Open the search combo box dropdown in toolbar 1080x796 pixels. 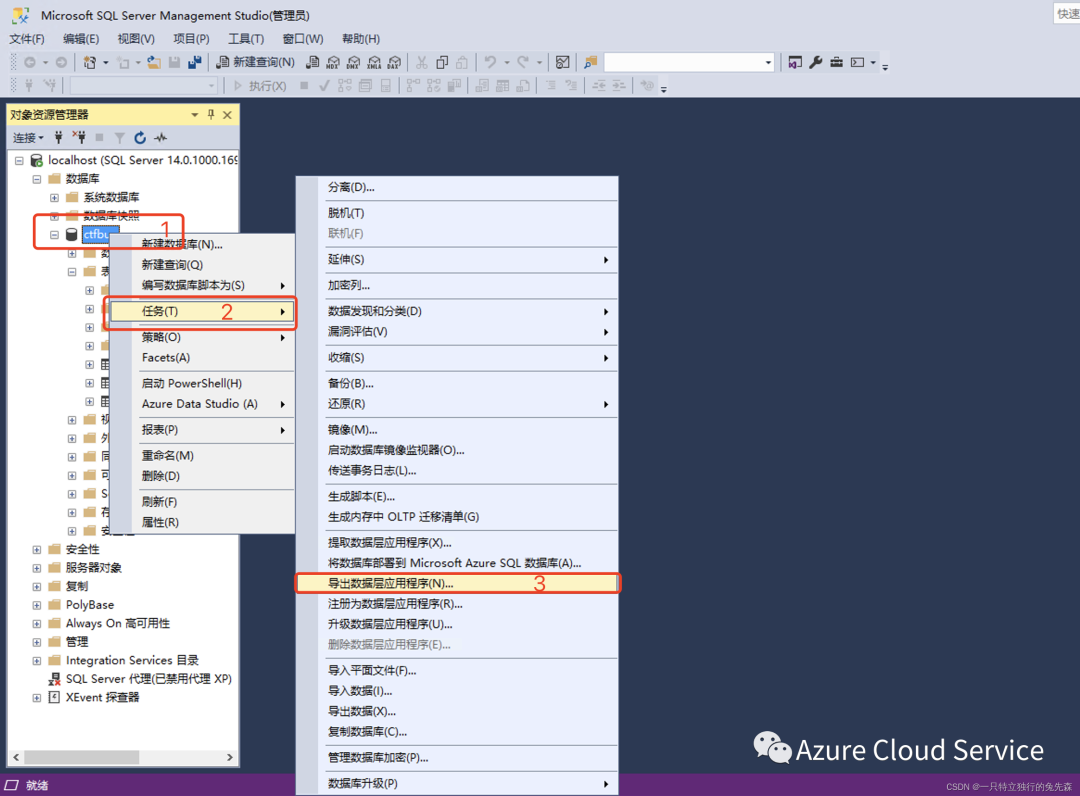coord(768,63)
